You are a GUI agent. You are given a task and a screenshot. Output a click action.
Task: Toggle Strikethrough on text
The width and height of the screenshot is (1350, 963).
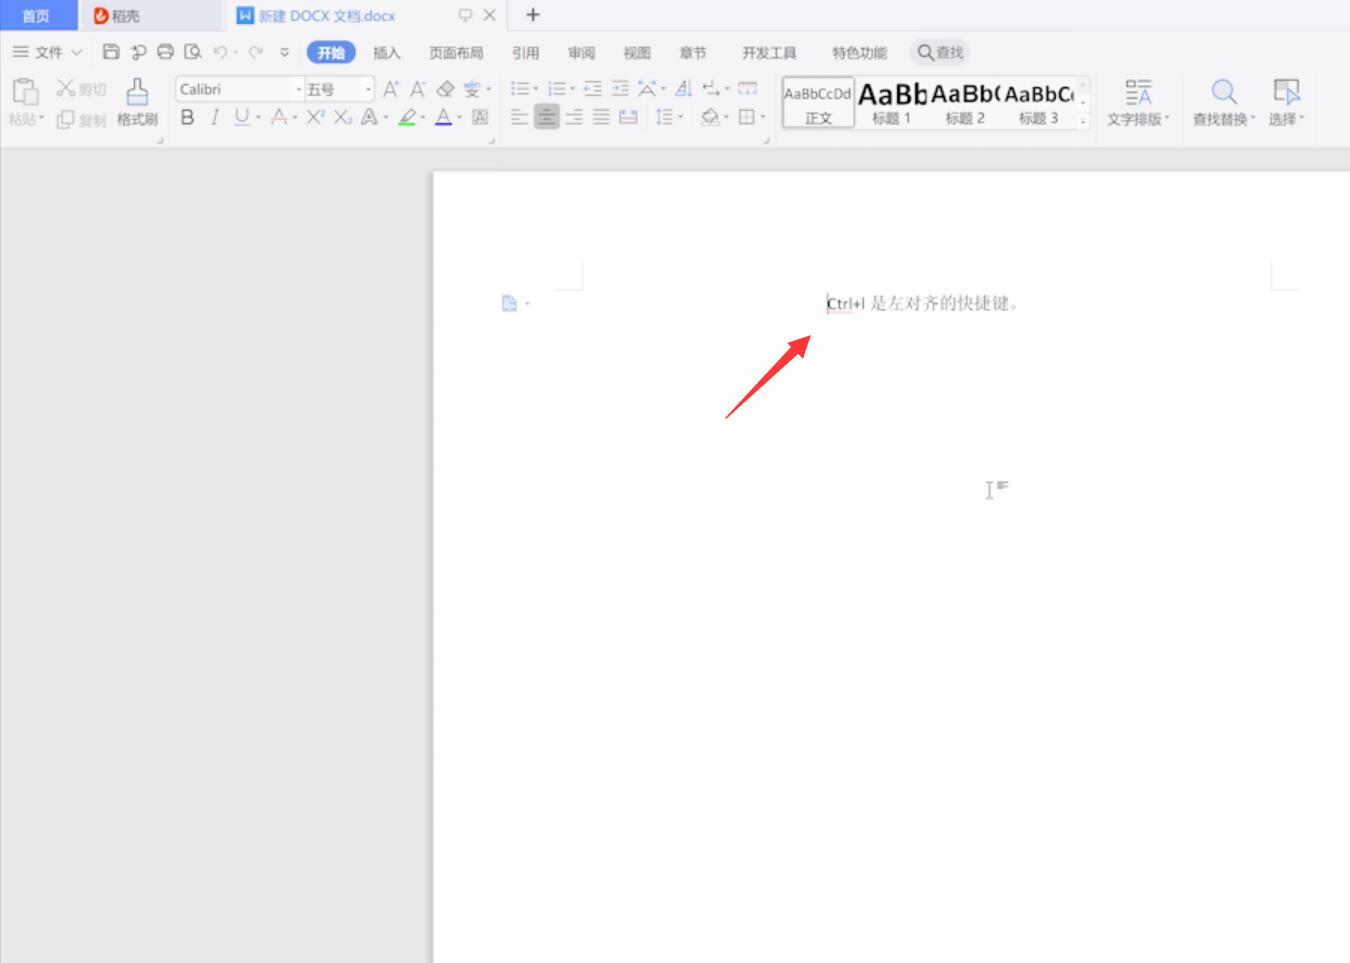[x=279, y=117]
